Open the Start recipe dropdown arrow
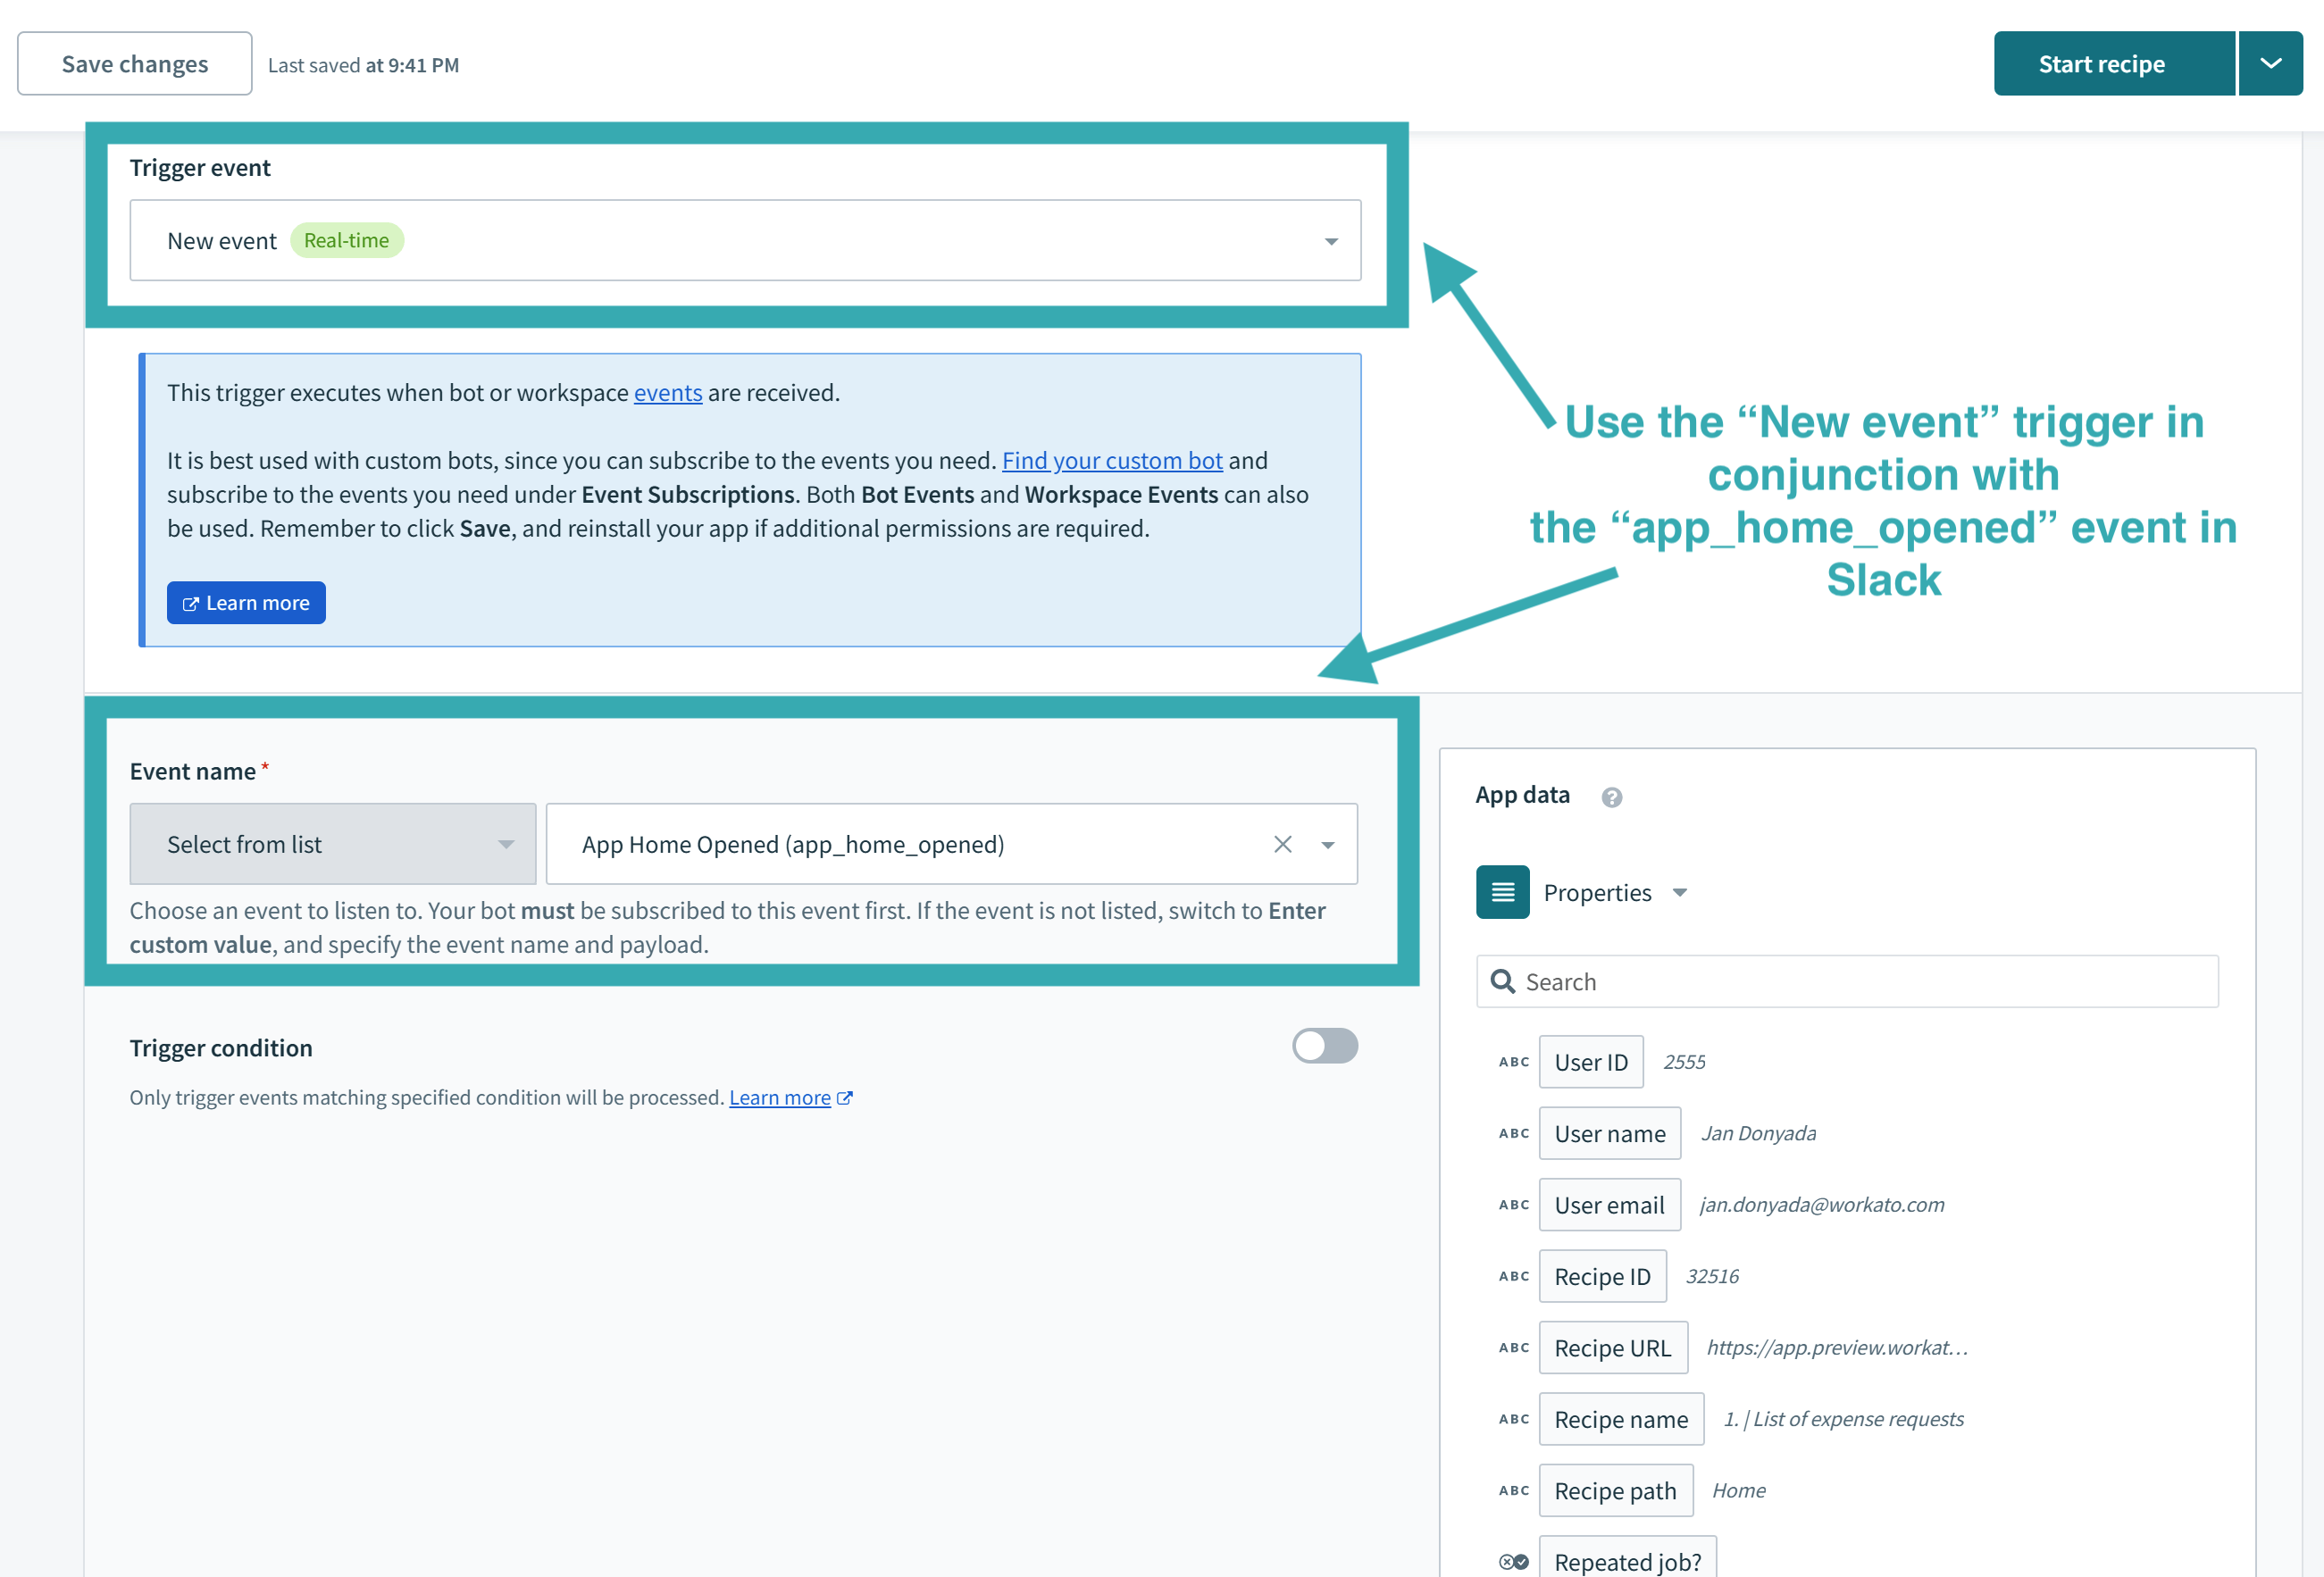This screenshot has height=1577, width=2324. pyautogui.click(x=2271, y=64)
